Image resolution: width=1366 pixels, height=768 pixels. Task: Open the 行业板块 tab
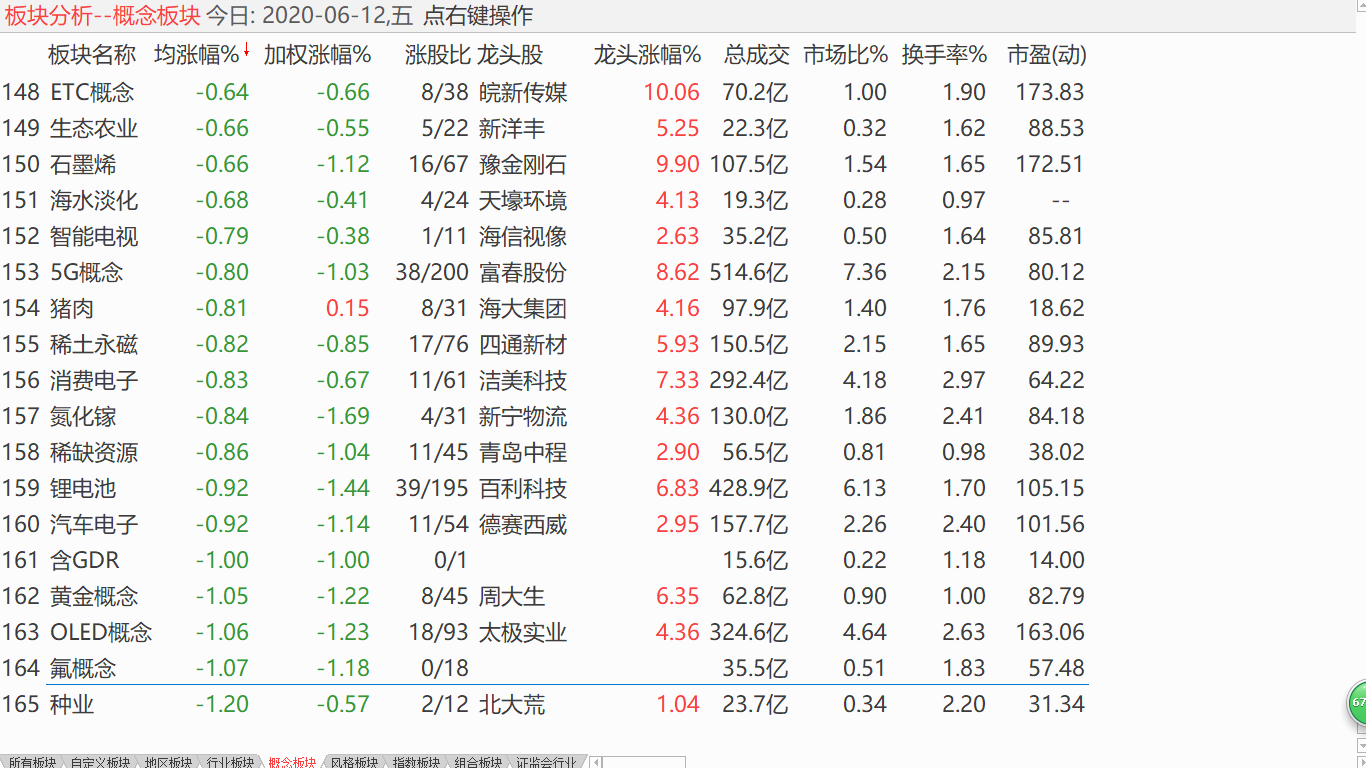click(x=229, y=762)
